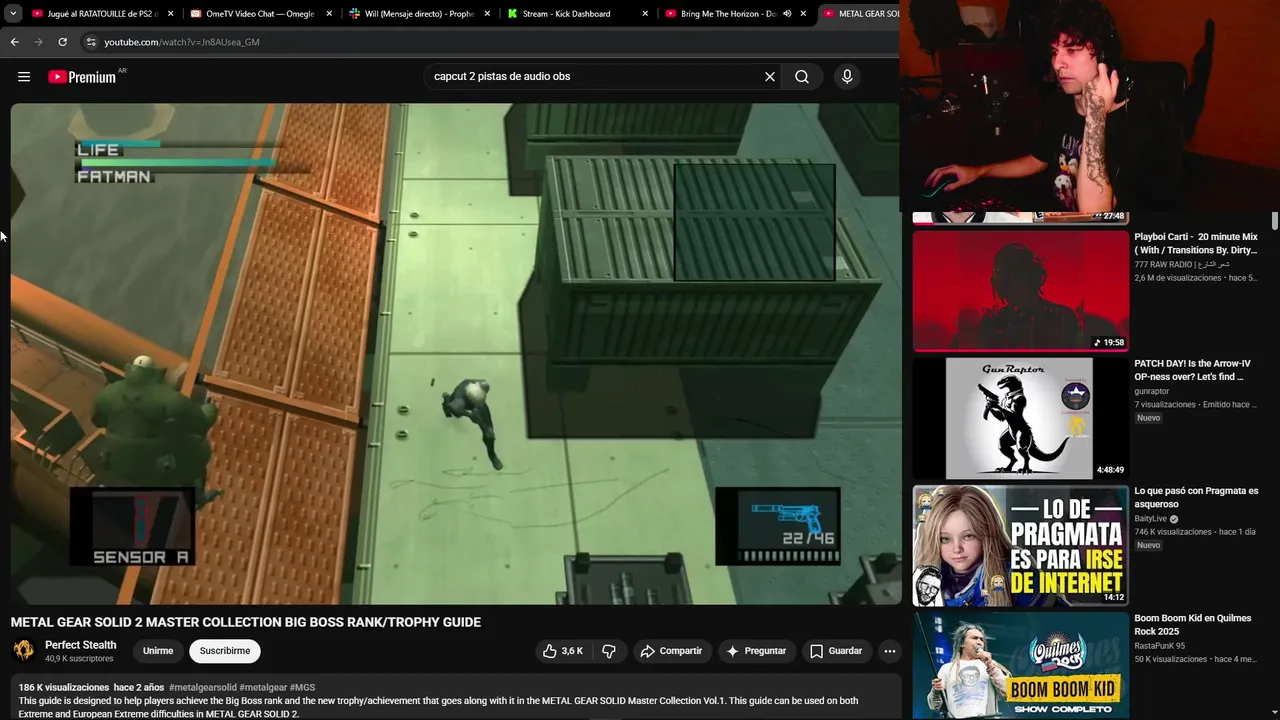Close the Bring Me The Horizon tab

[803, 14]
